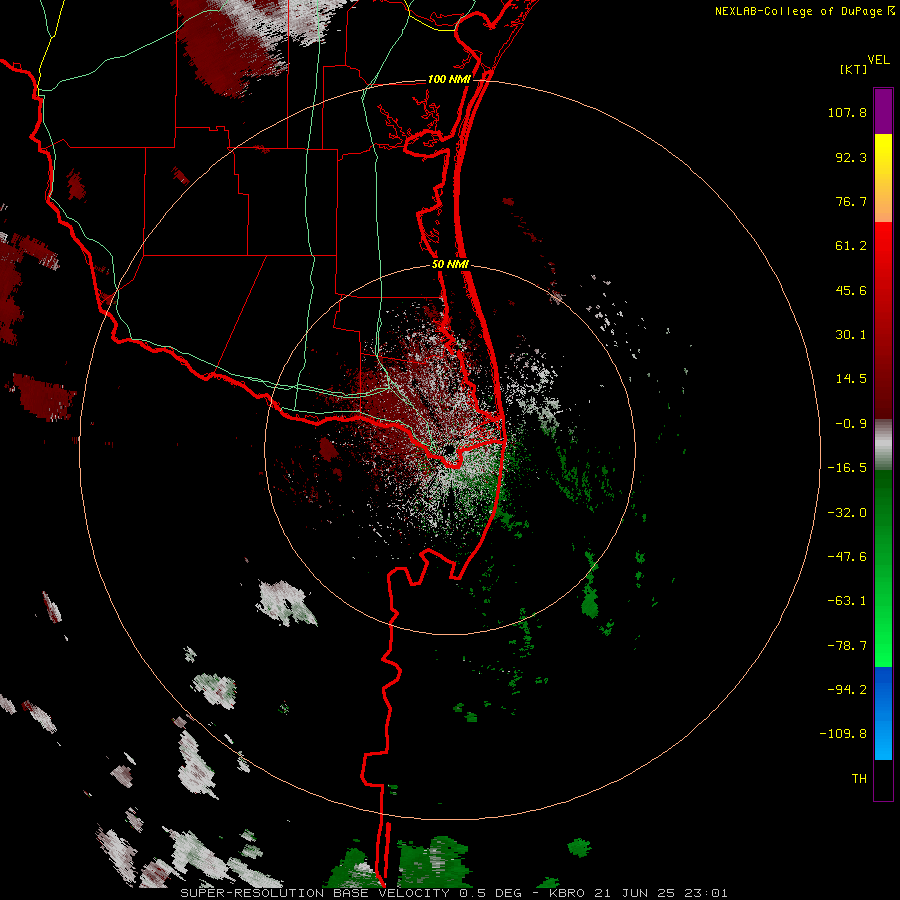Click the TH legend label
The width and height of the screenshot is (900, 900).
[x=859, y=779]
